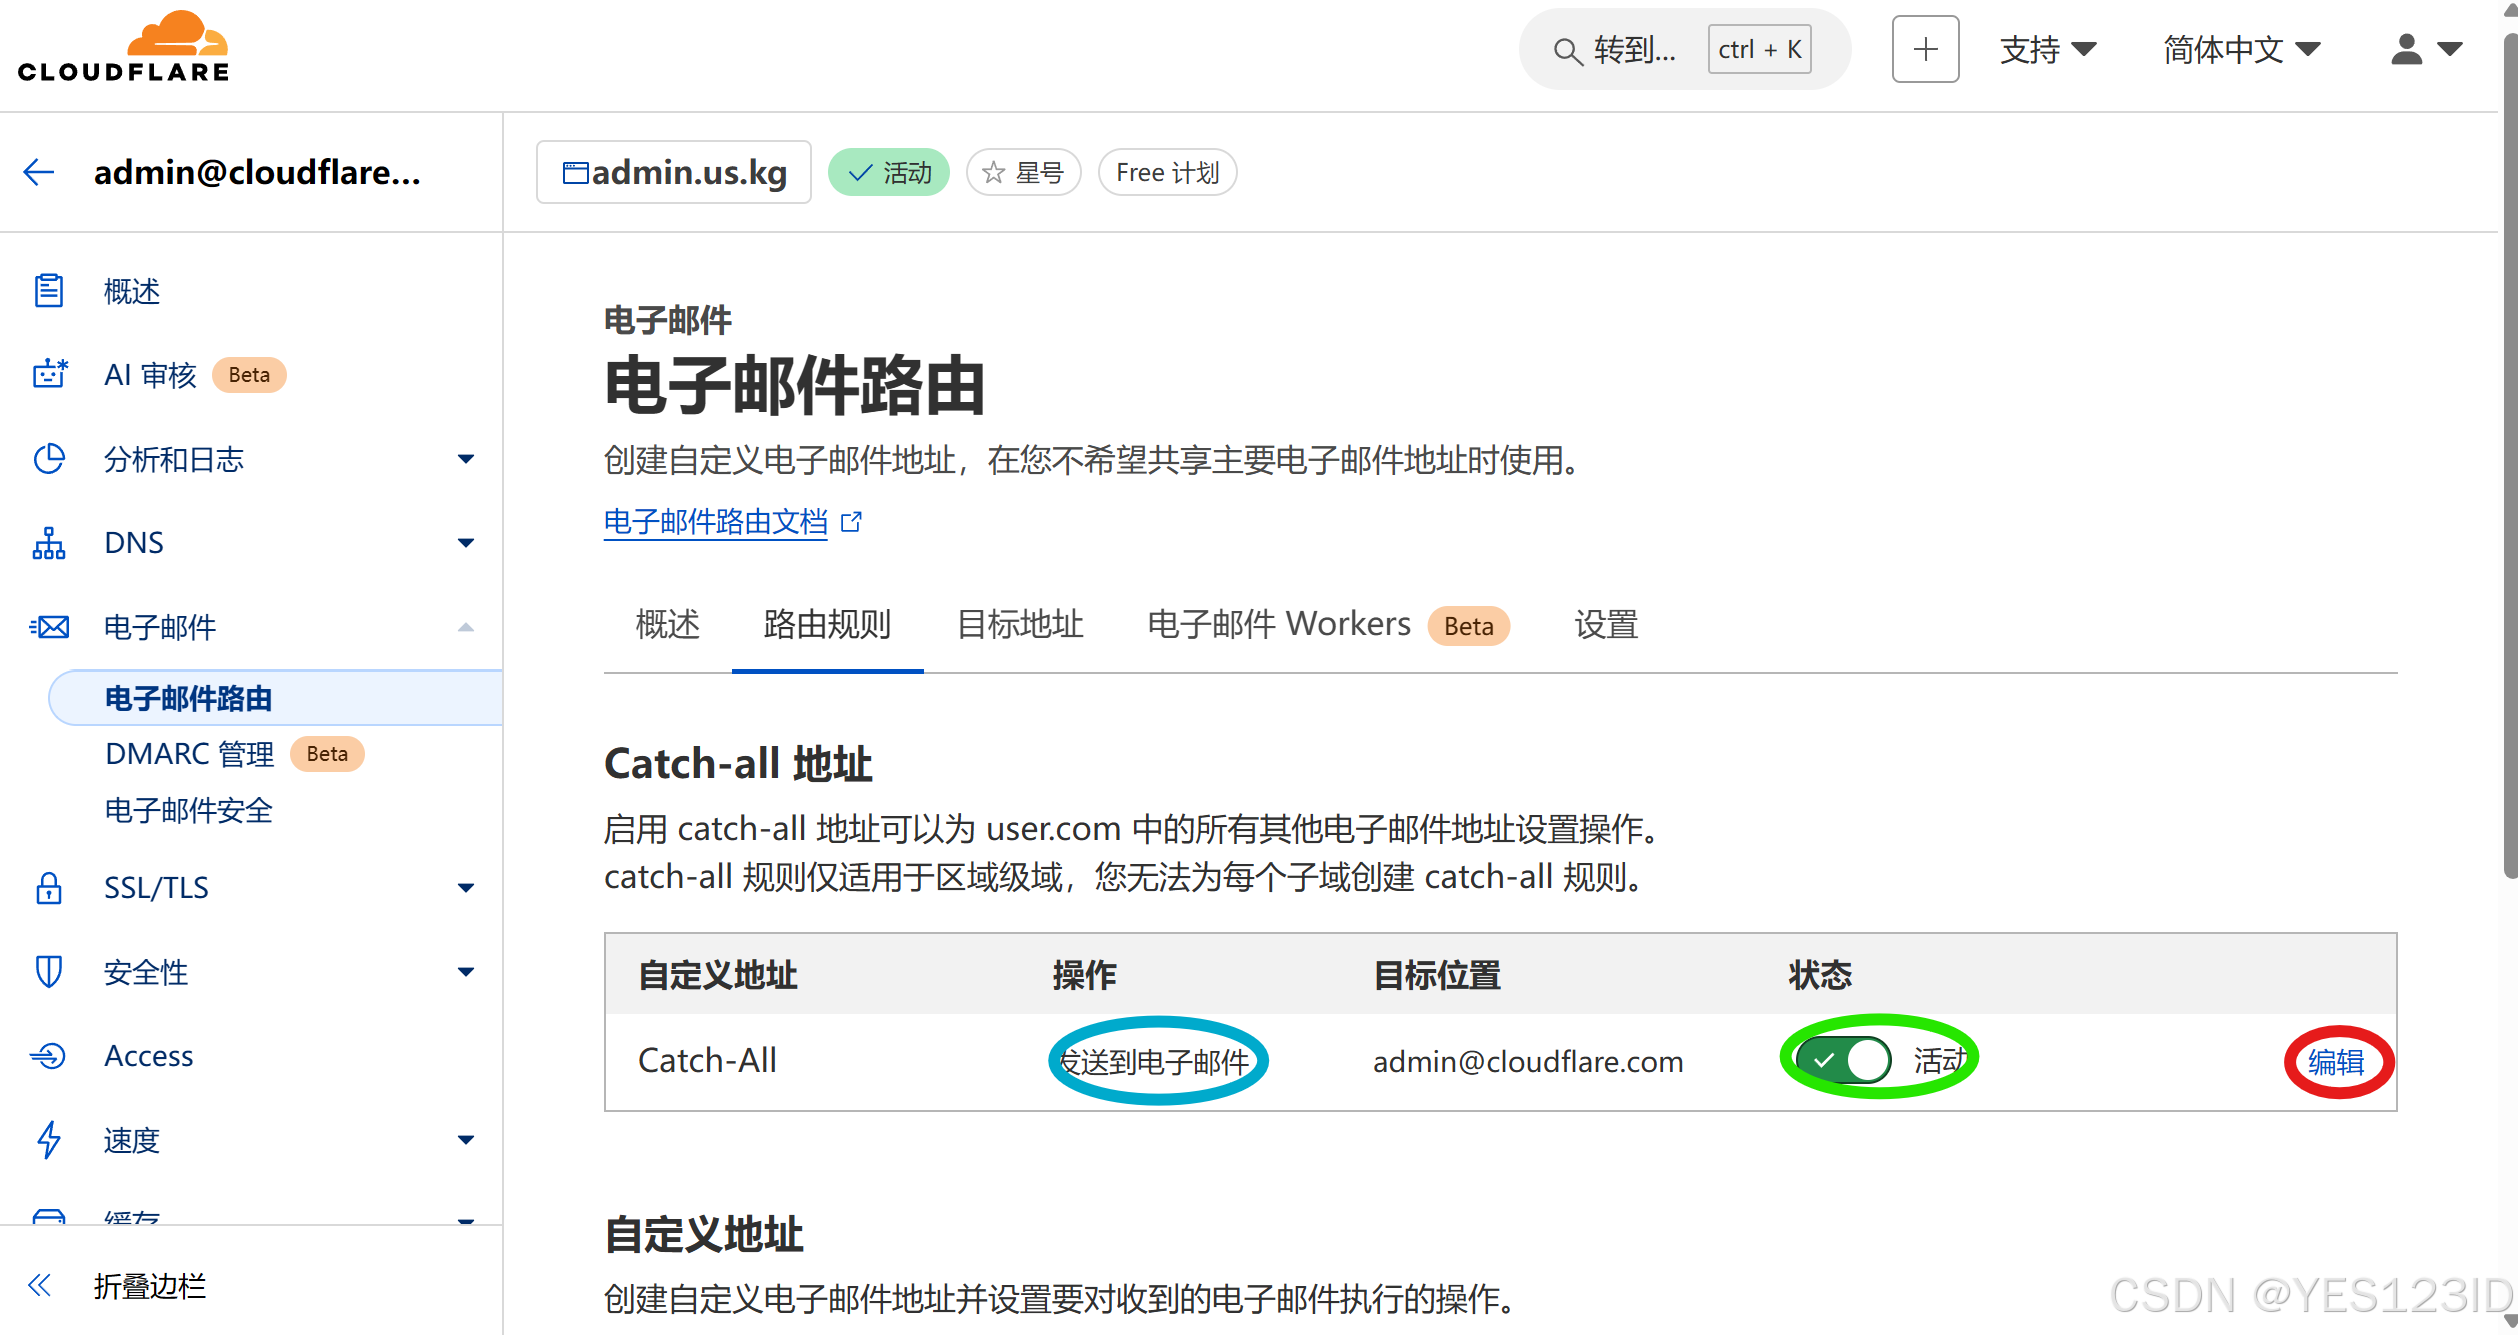Switch to the 目标地址 tab
2518x1336 pixels.
[x=1019, y=625]
